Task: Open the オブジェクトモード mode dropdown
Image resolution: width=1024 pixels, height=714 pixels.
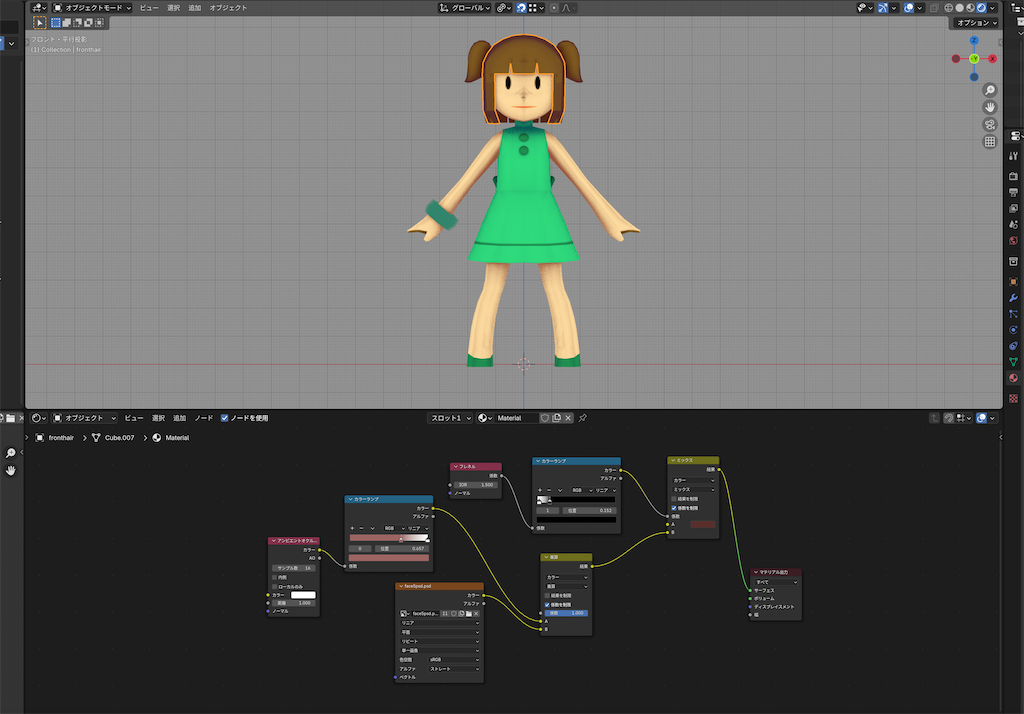Action: click(x=91, y=8)
